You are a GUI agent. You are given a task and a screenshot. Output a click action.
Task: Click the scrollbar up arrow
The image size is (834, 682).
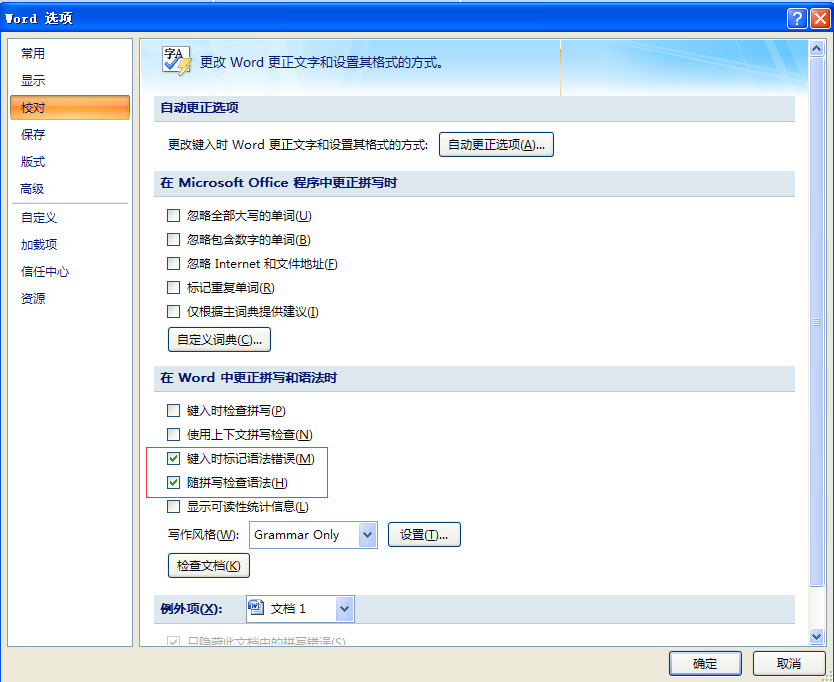pyautogui.click(x=816, y=49)
